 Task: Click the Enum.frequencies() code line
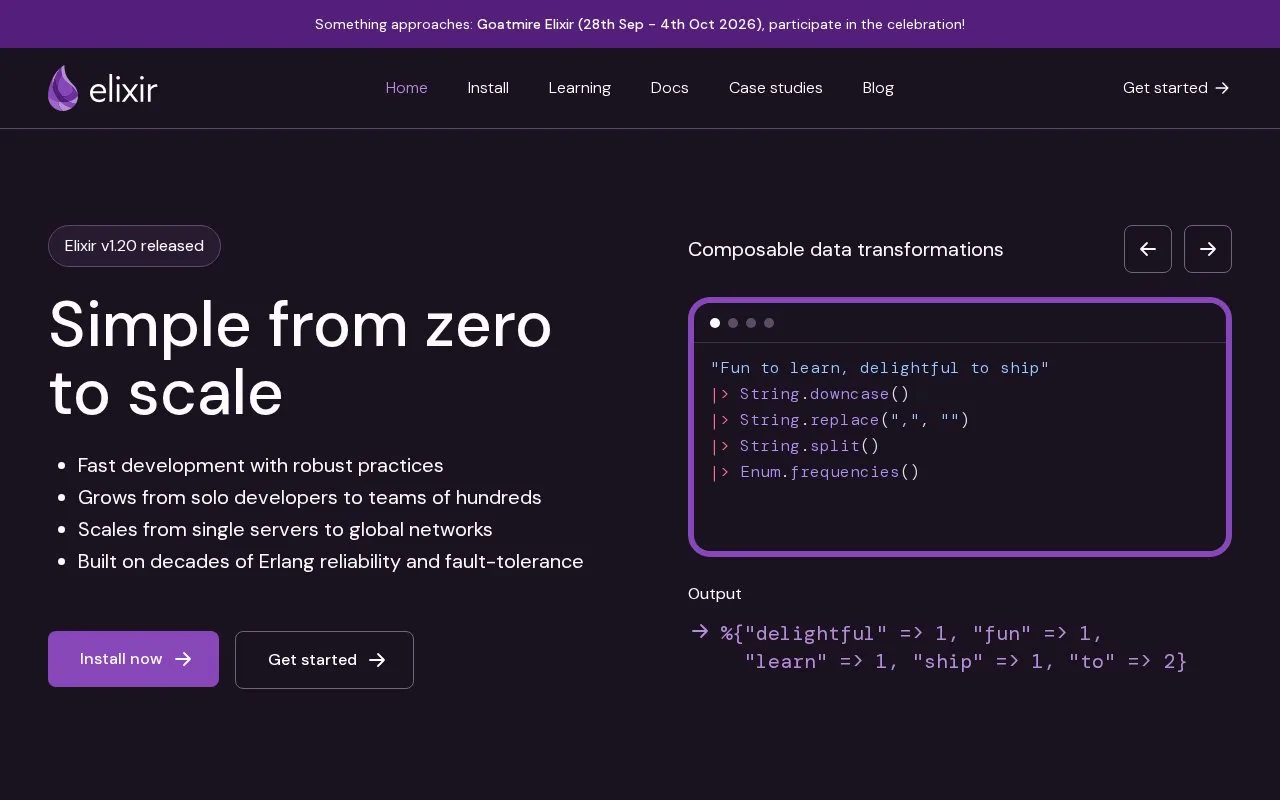tap(815, 472)
